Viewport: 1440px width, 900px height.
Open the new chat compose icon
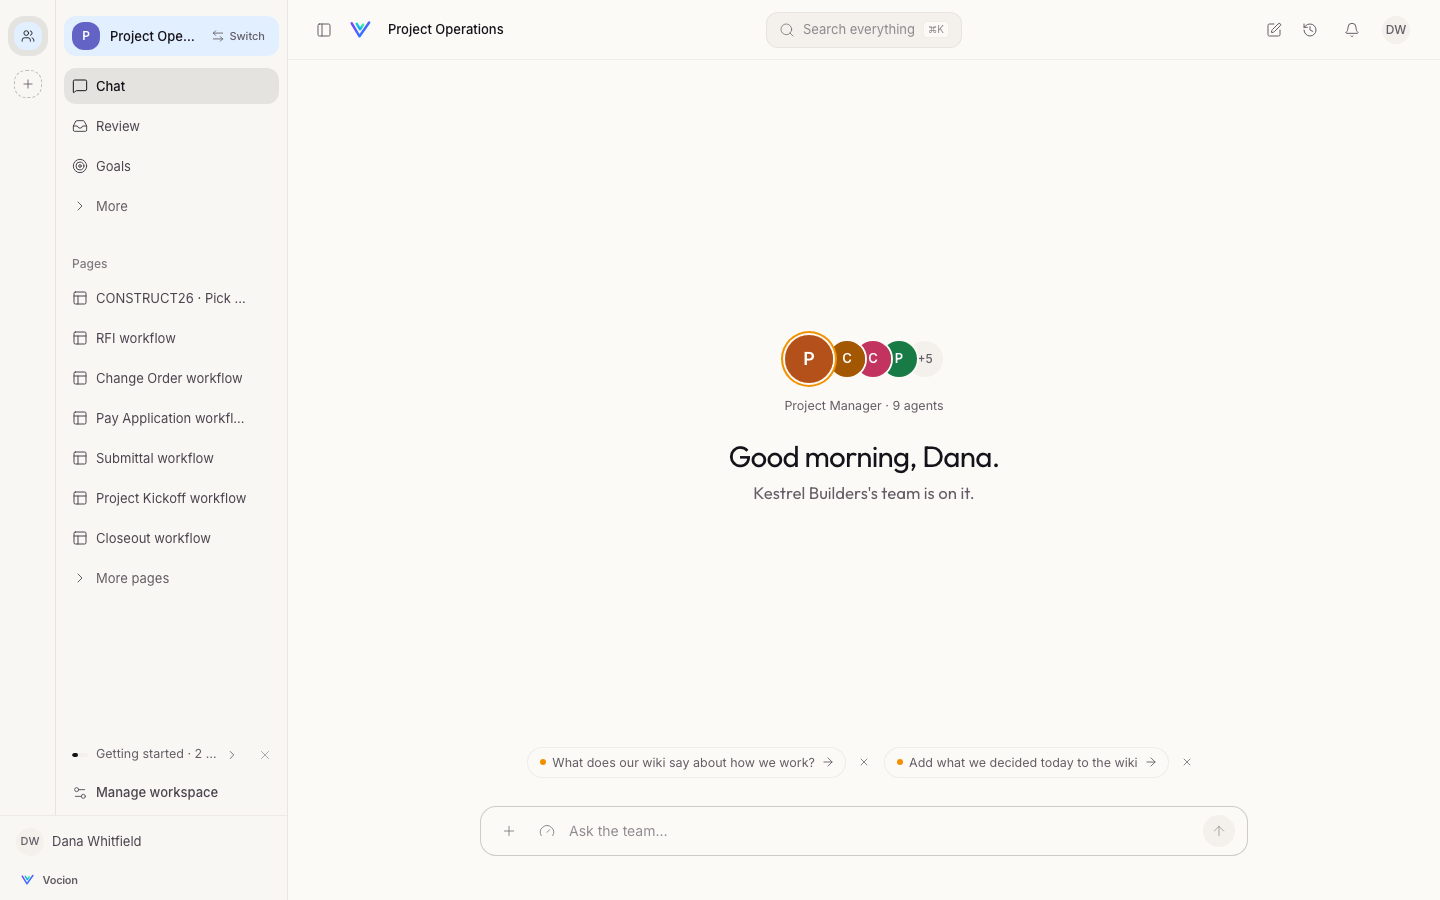pyautogui.click(x=1274, y=30)
